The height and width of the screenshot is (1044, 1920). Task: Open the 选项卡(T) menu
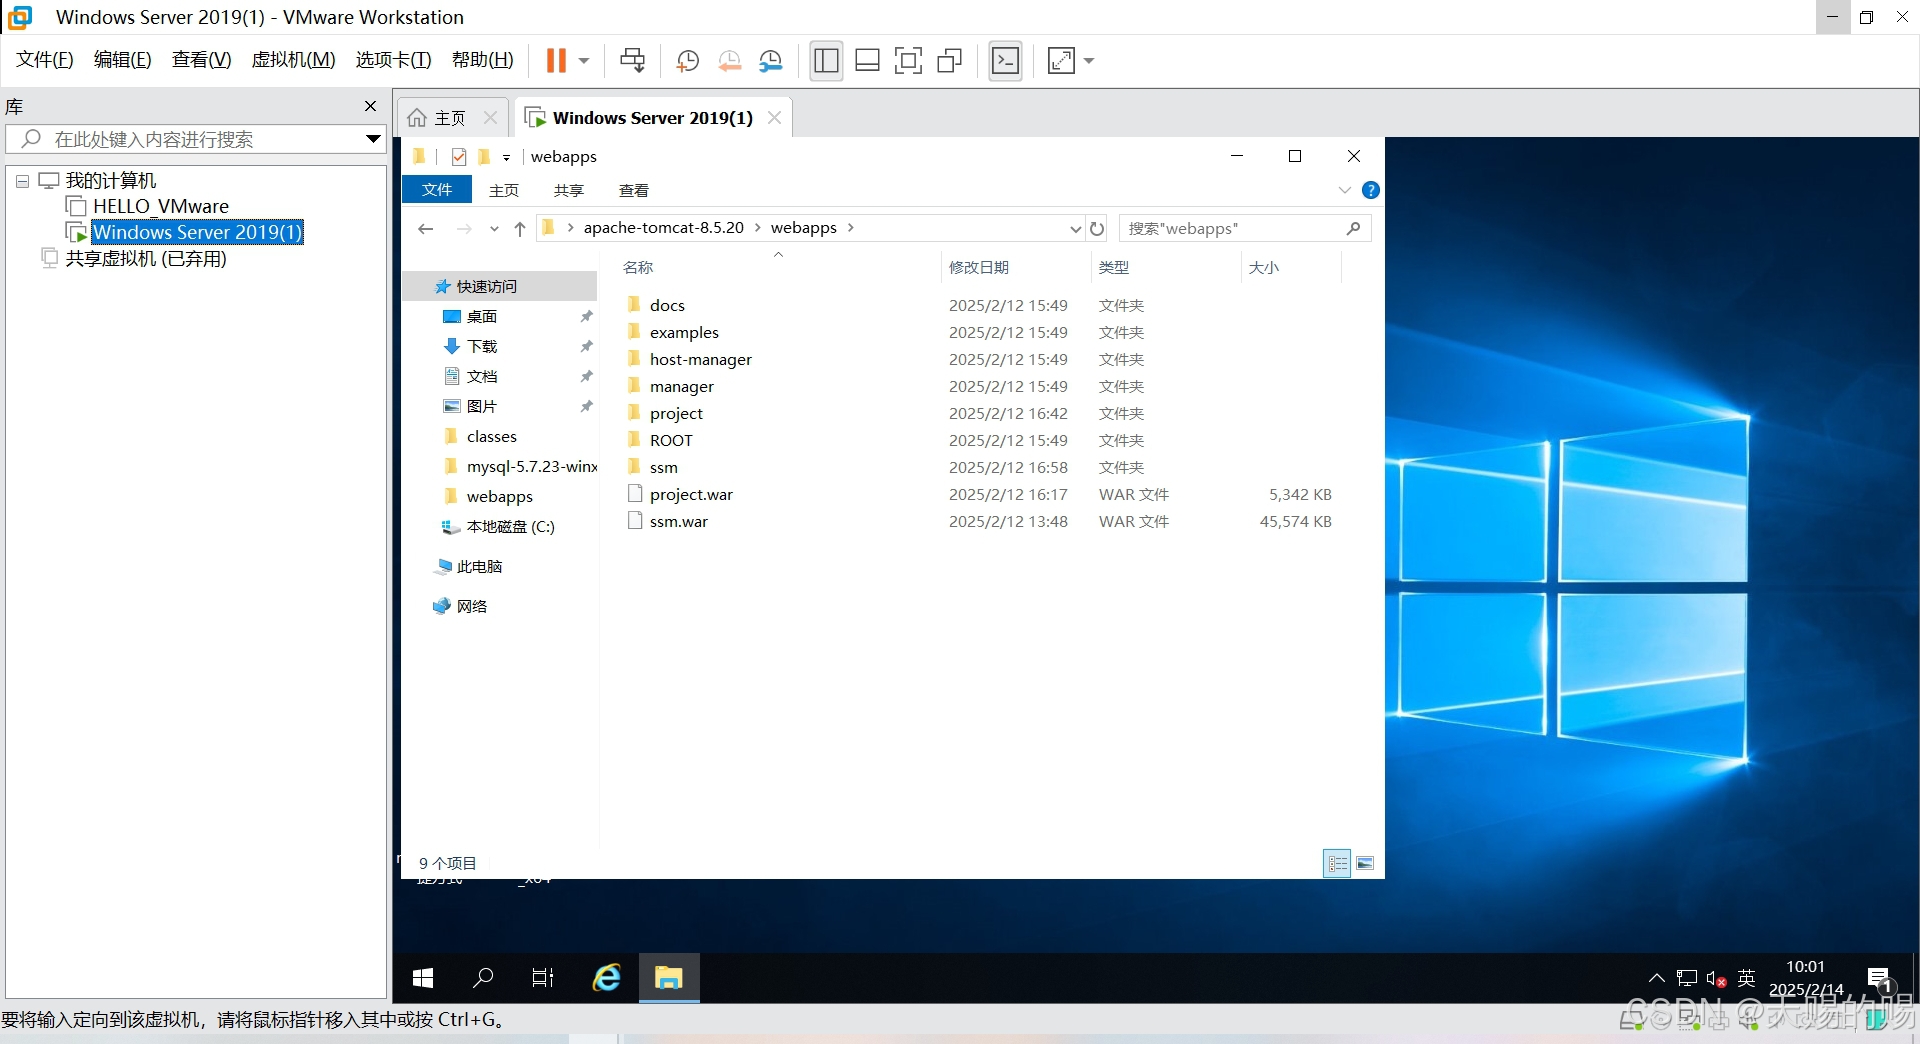[393, 60]
